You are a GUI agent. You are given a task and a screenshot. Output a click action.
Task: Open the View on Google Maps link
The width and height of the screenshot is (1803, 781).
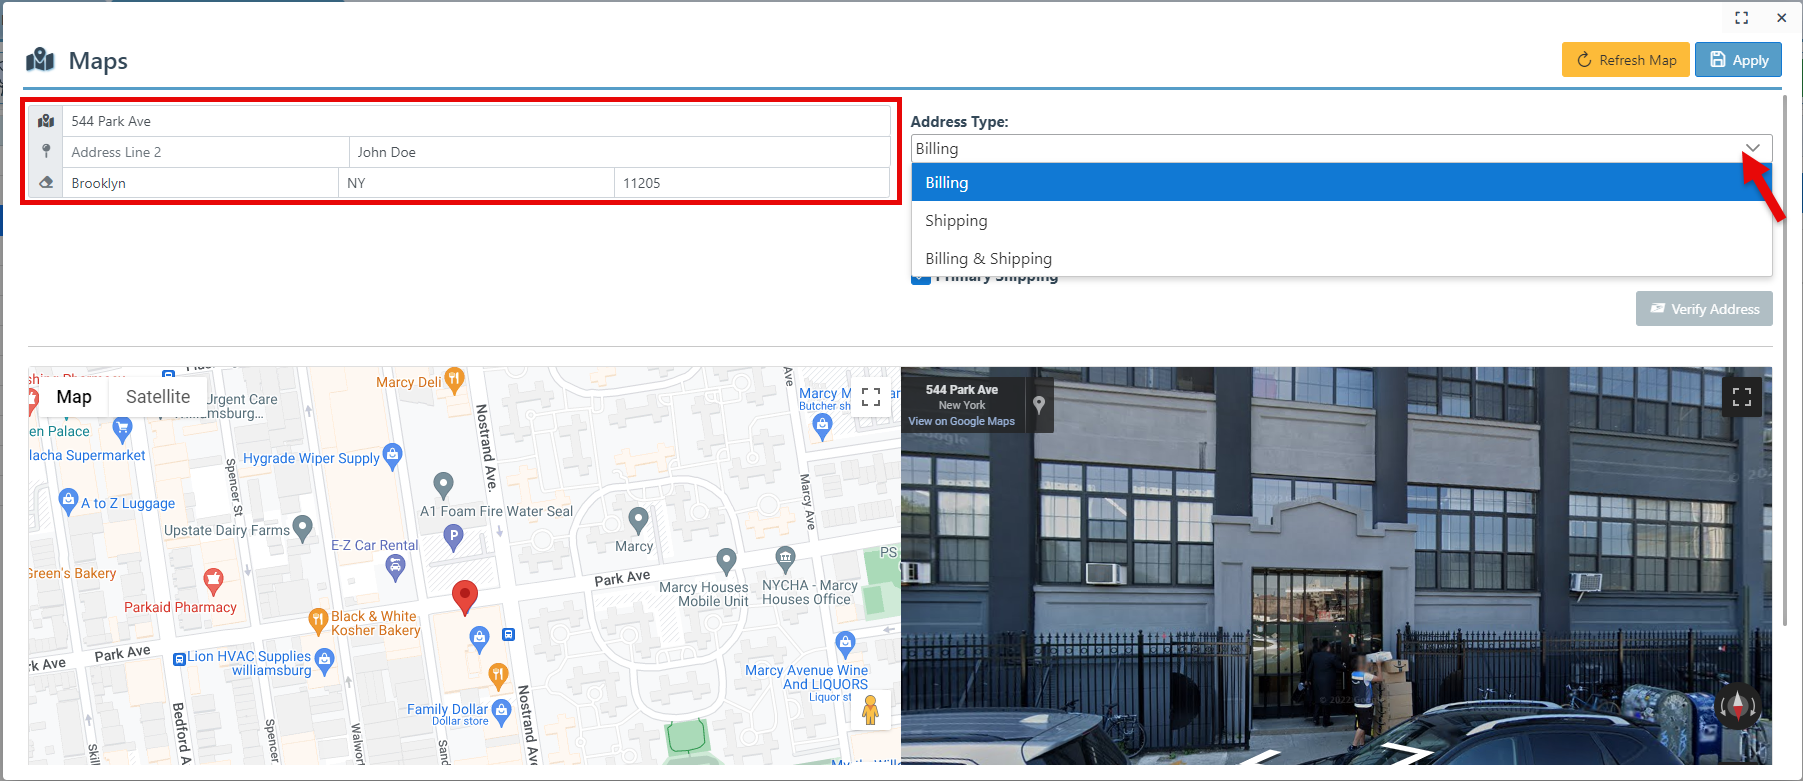point(961,421)
